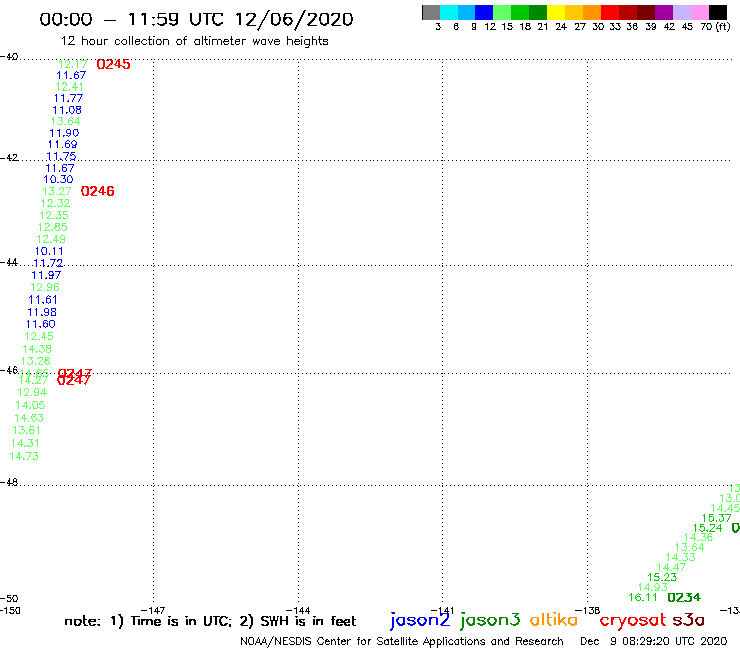Viewport: 740px width, 650px height.
Task: Click the 11.61 wave height reading
Action: 43,300
